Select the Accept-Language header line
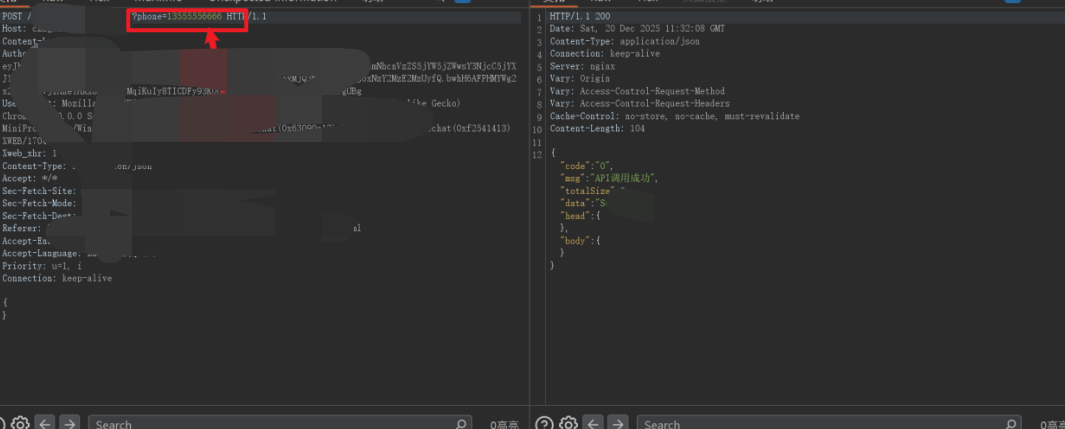This screenshot has width=1065, height=429. pyautogui.click(x=79, y=253)
